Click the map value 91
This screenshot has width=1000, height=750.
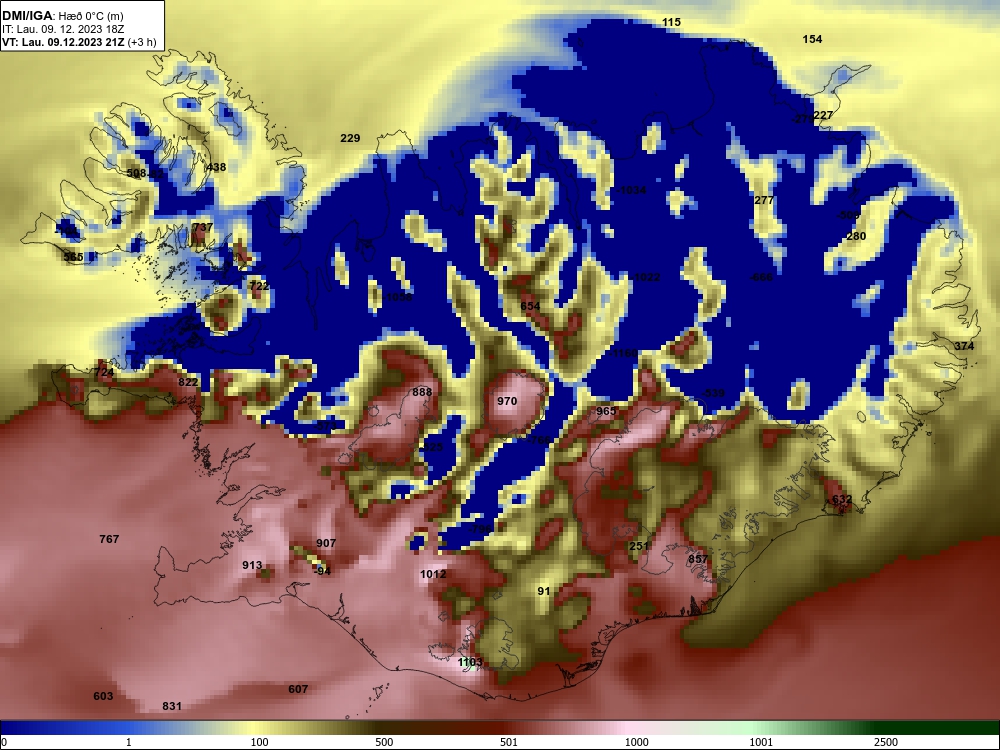point(543,592)
